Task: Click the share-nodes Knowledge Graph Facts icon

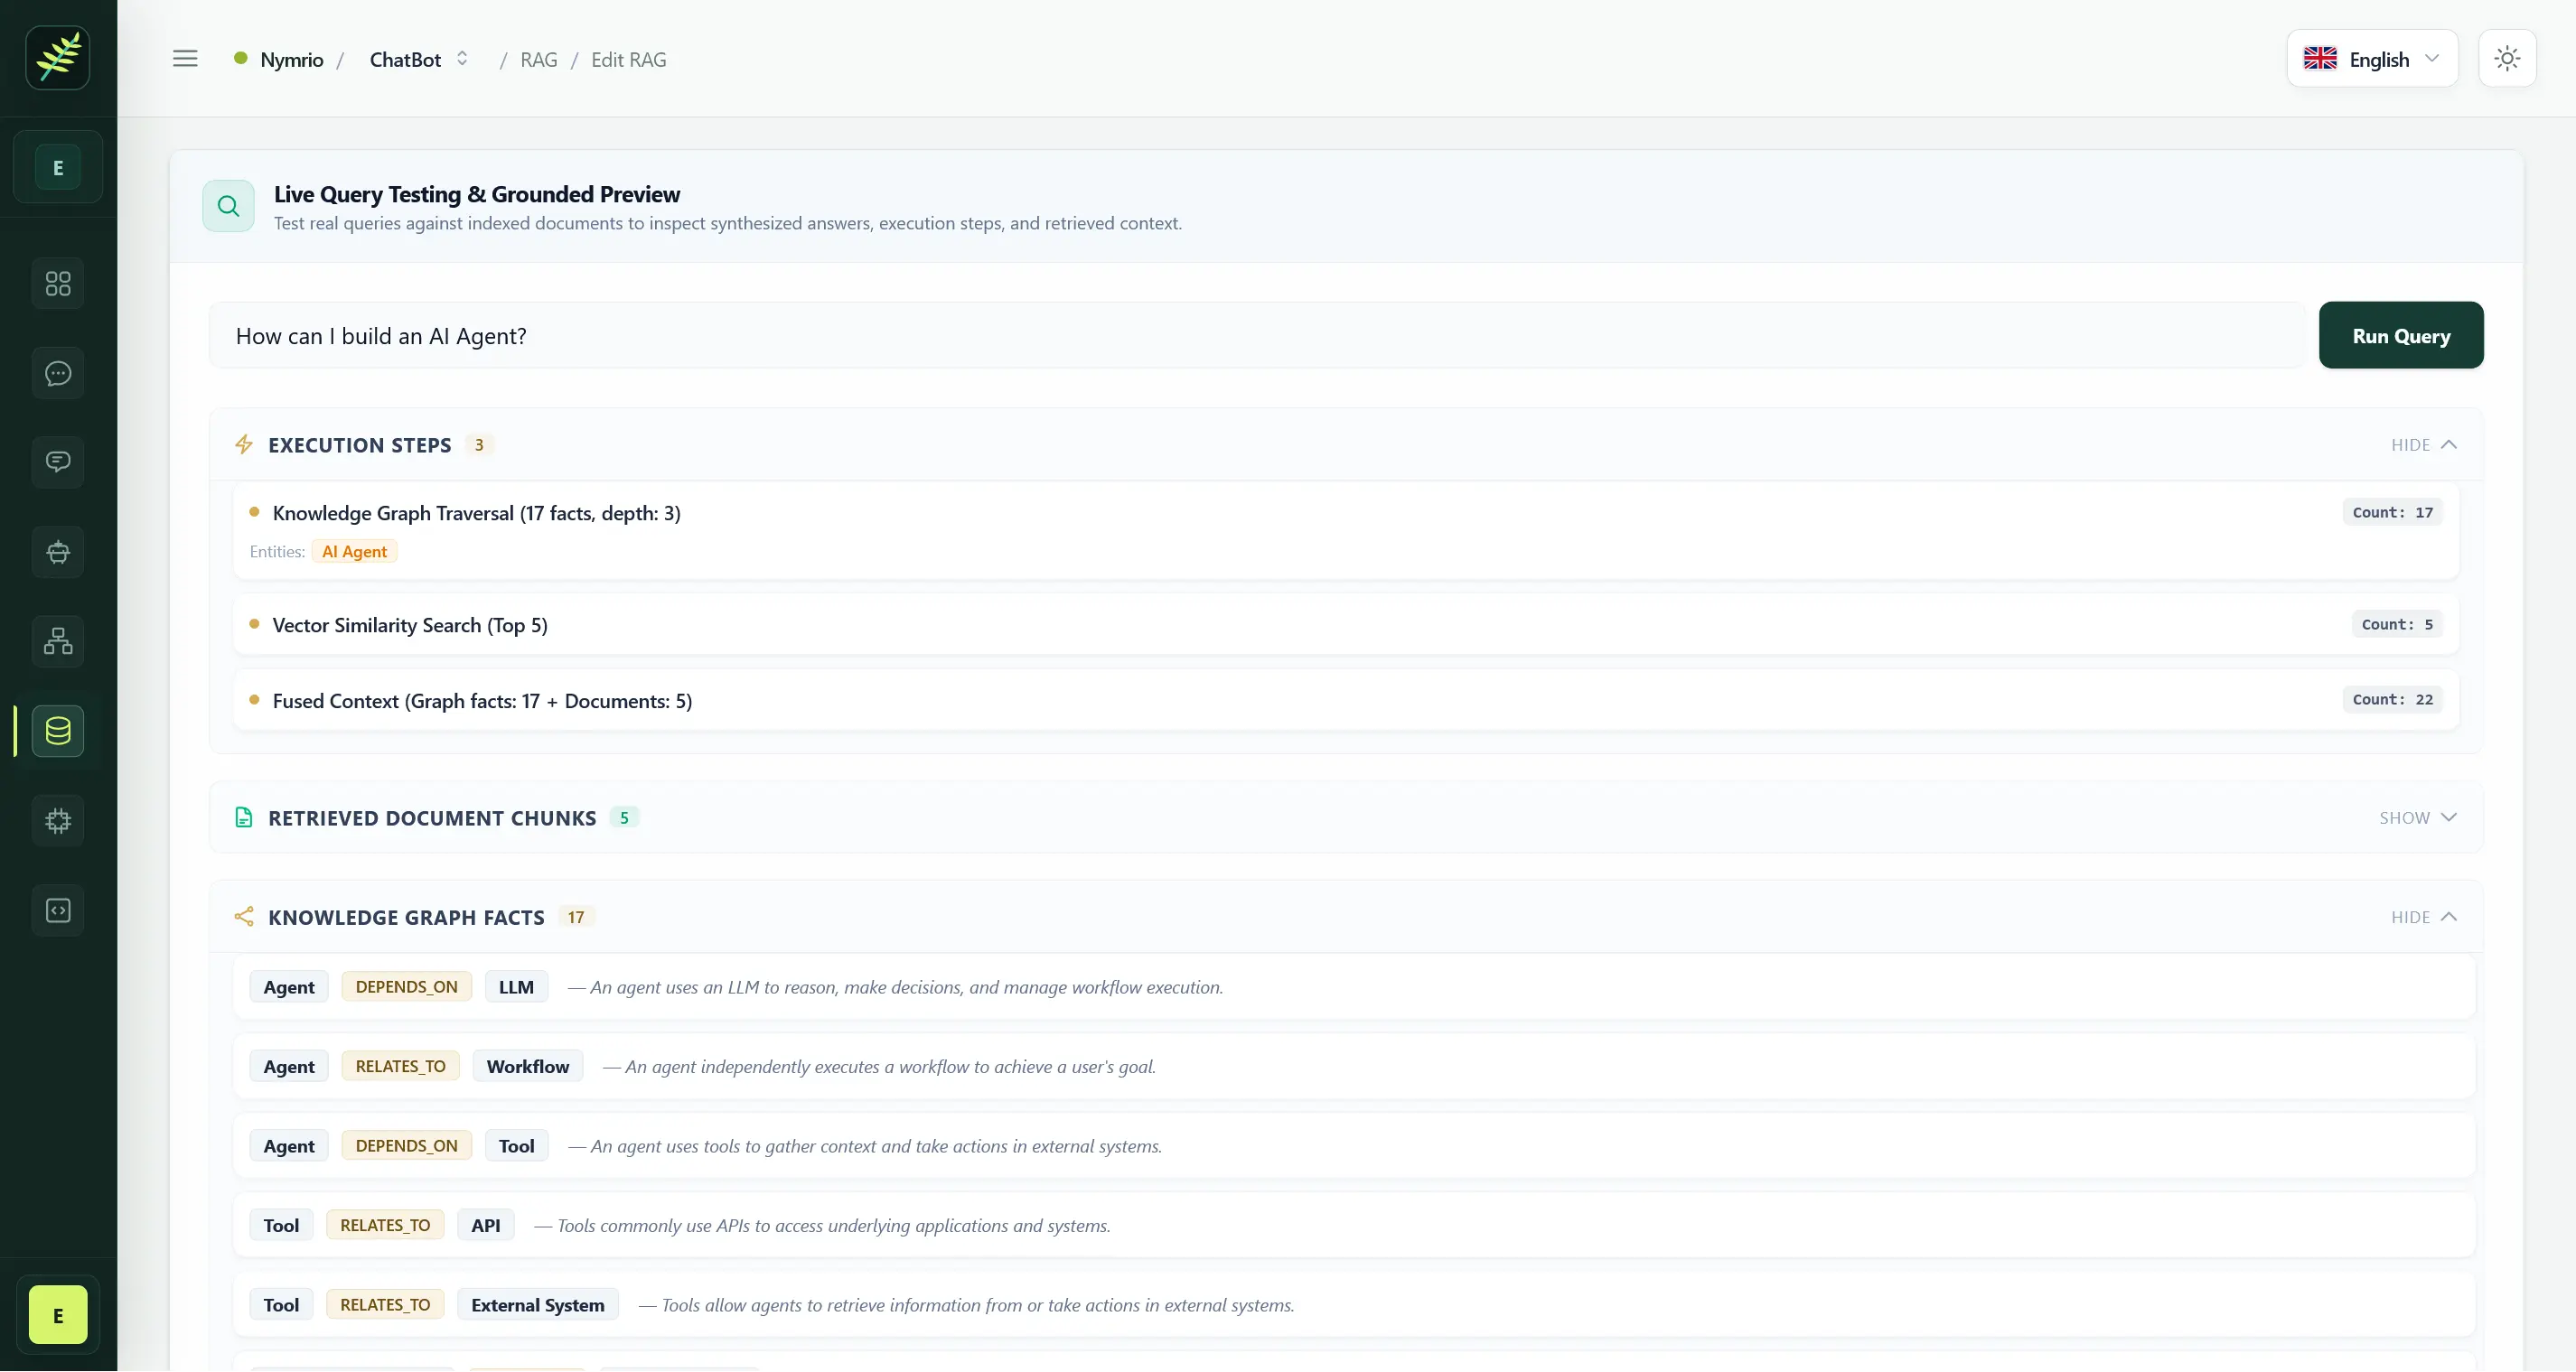Action: pos(244,917)
